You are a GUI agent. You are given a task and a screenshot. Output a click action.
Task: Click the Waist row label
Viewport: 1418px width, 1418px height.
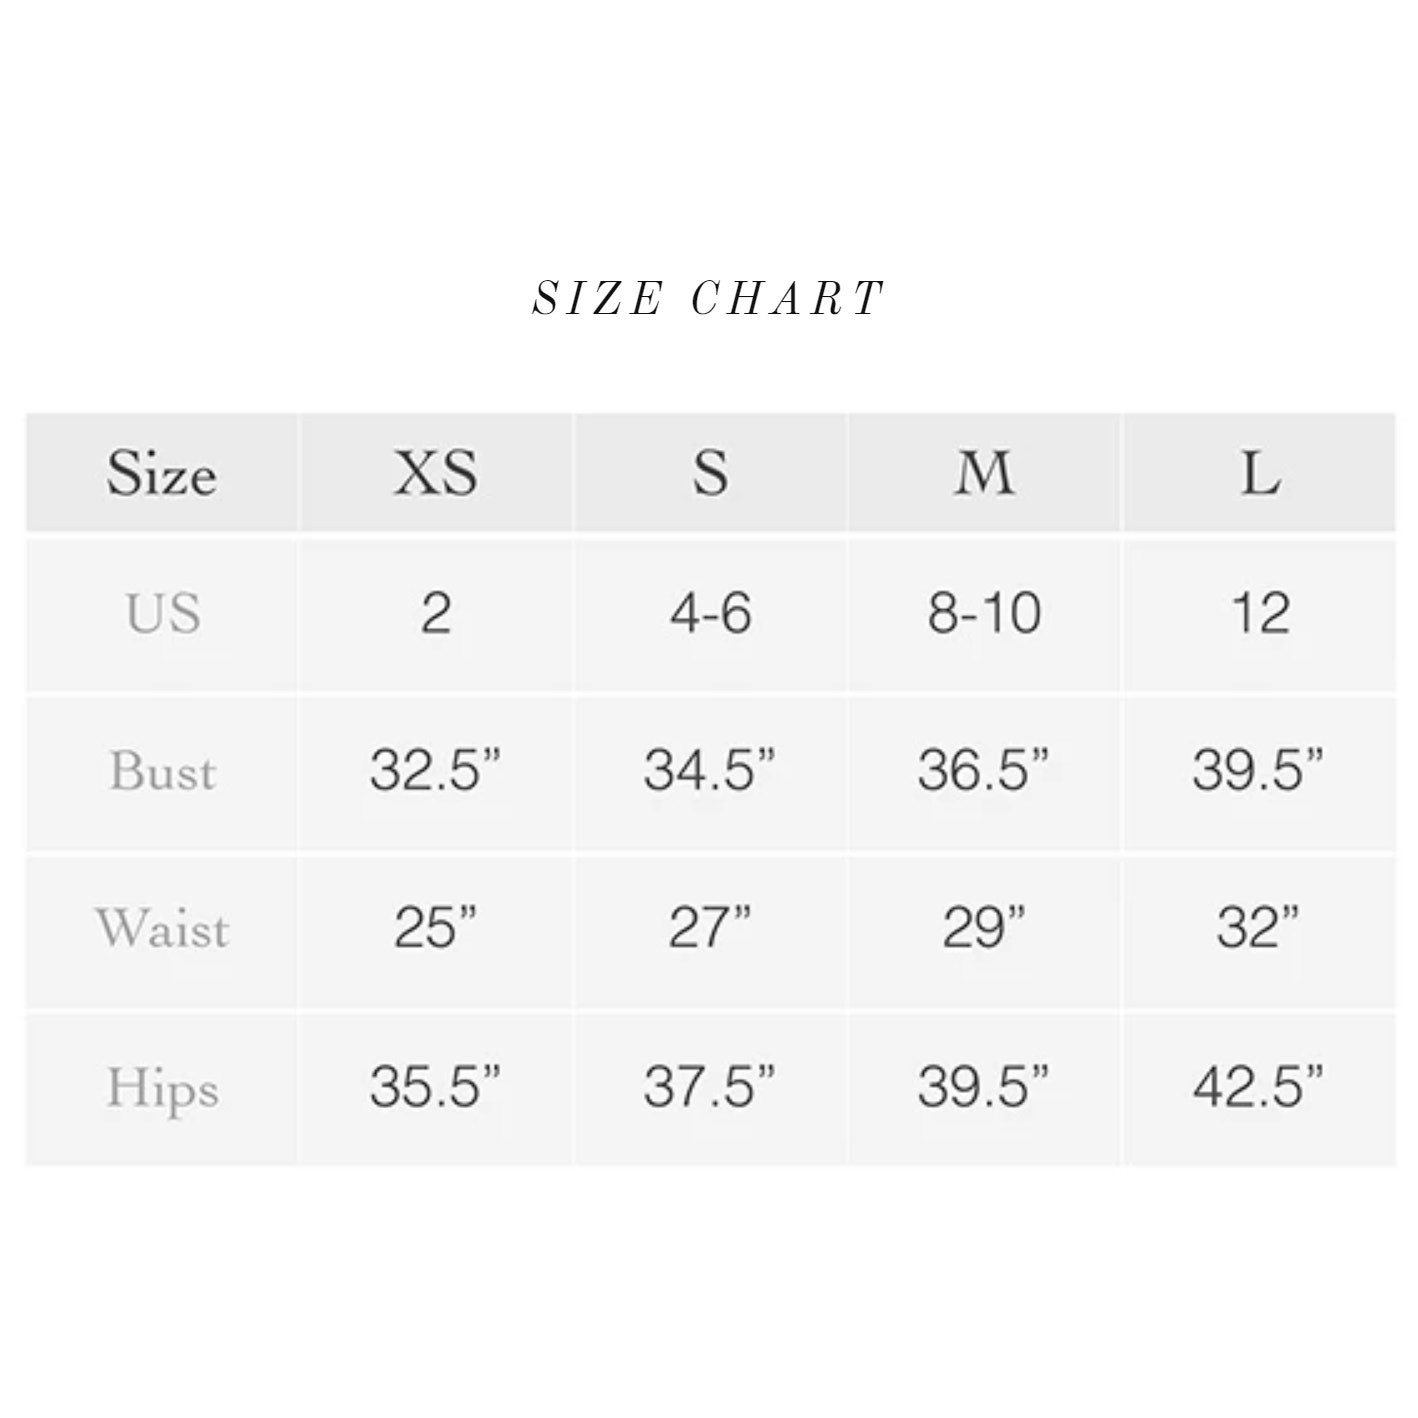click(161, 930)
